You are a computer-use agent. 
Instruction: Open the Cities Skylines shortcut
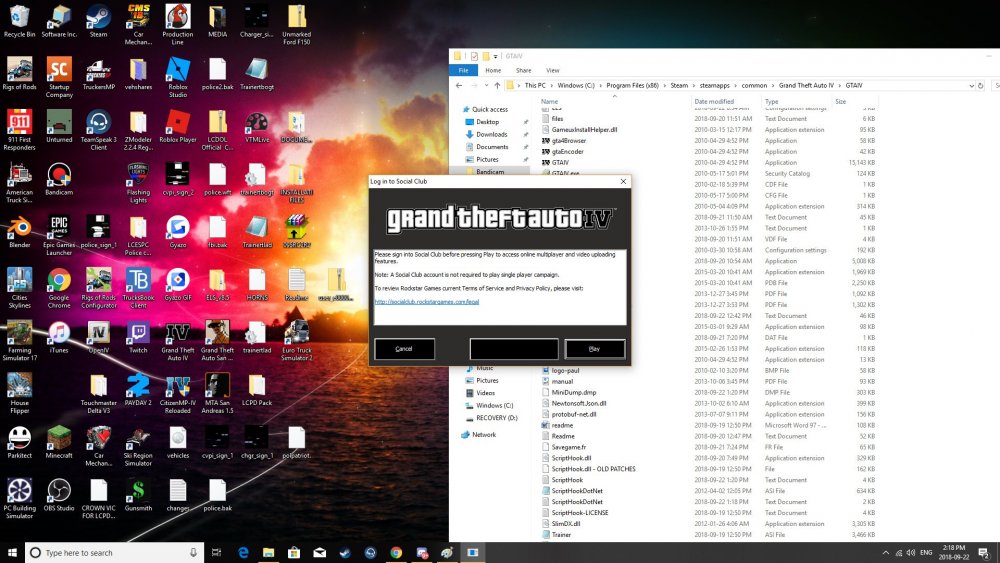pos(19,288)
